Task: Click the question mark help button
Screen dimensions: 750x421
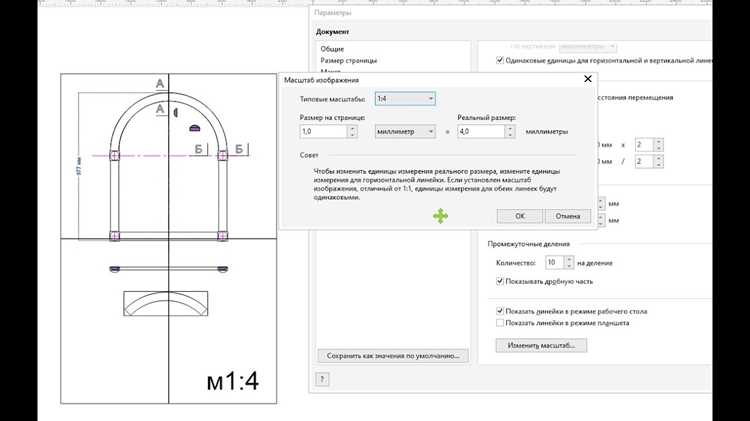Action: 322,379
